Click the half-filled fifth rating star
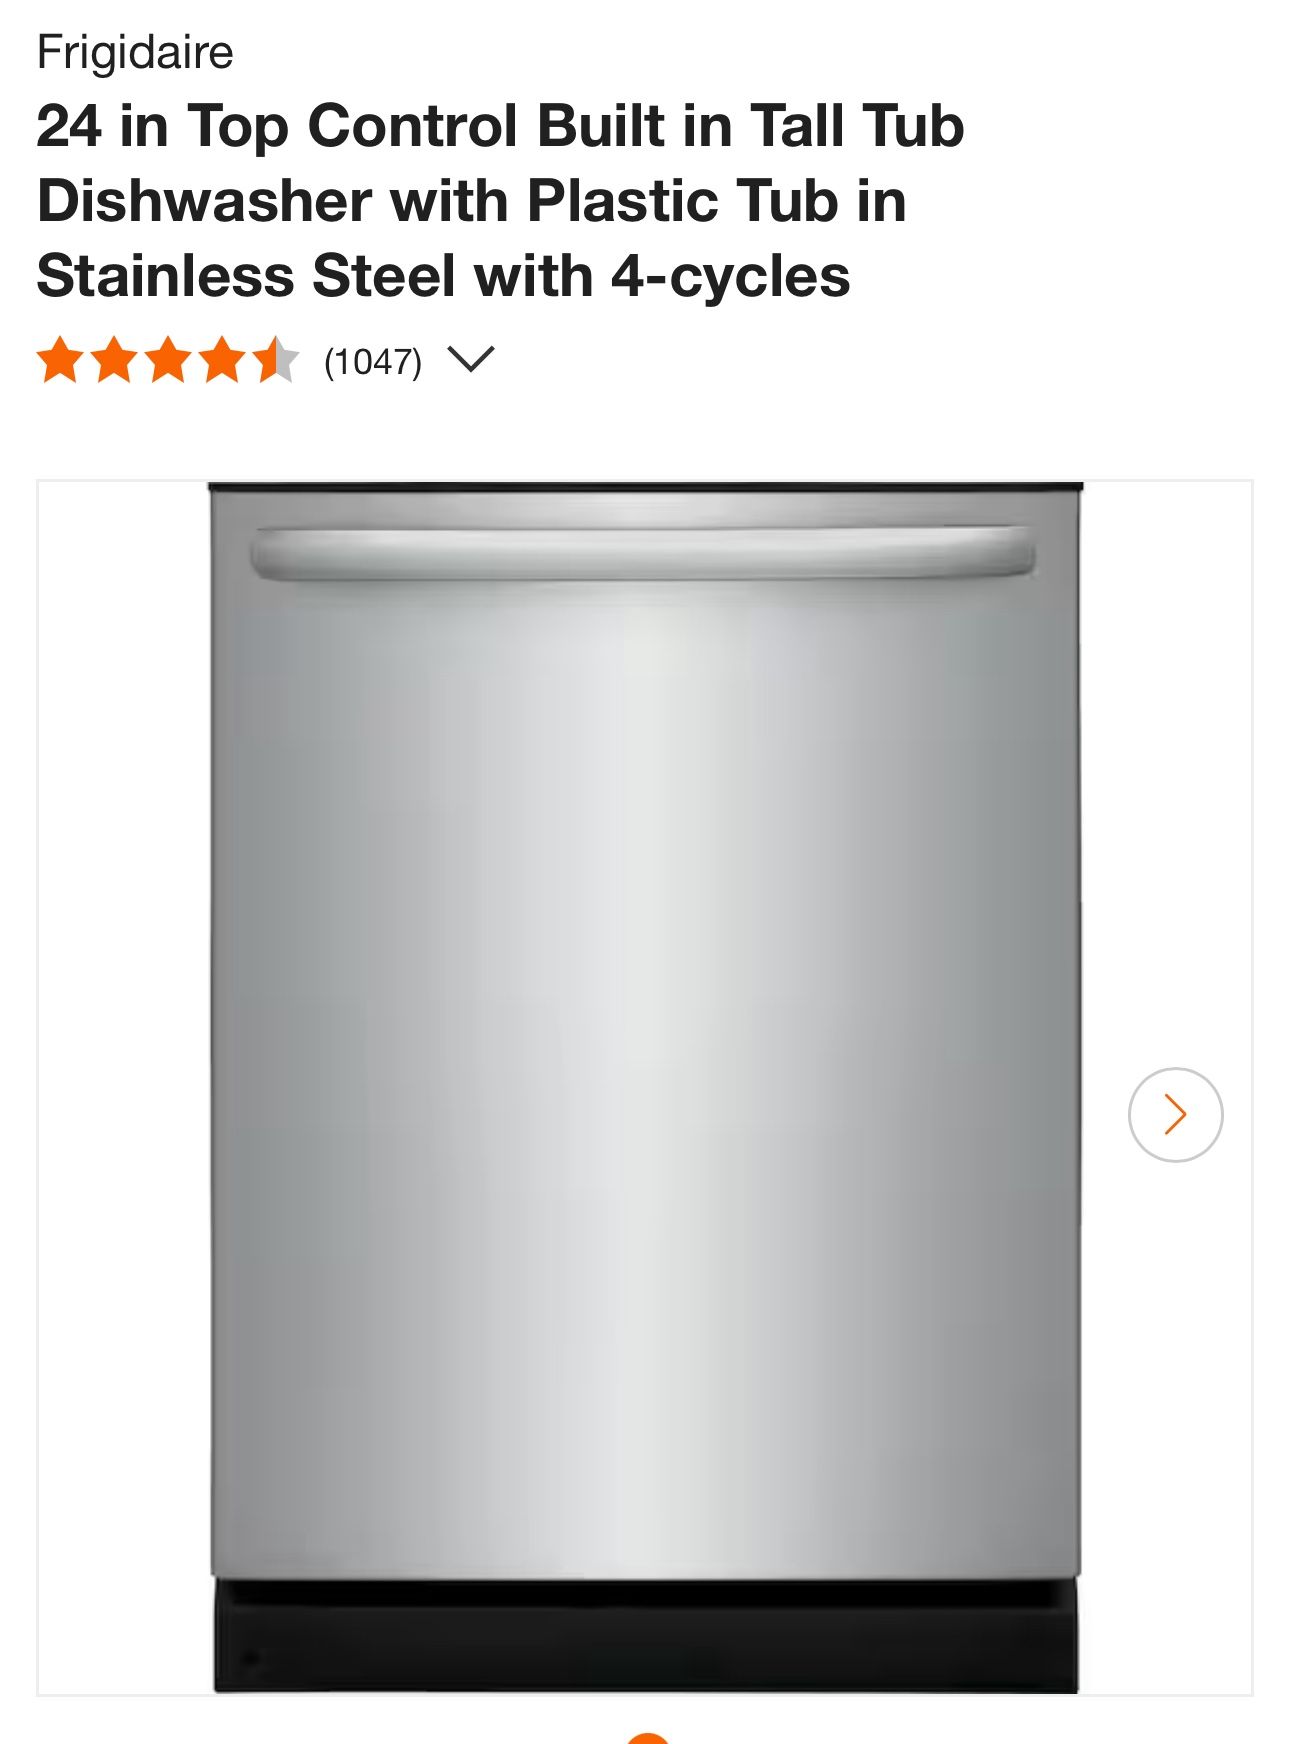Image resolution: width=1290 pixels, height=1744 pixels. [x=275, y=360]
